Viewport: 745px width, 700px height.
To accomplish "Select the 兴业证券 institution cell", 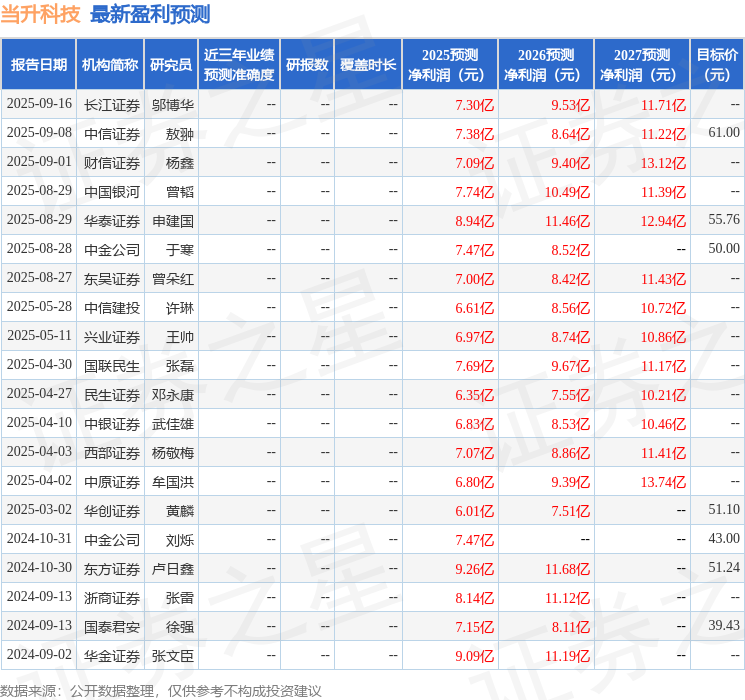I will coord(112,337).
